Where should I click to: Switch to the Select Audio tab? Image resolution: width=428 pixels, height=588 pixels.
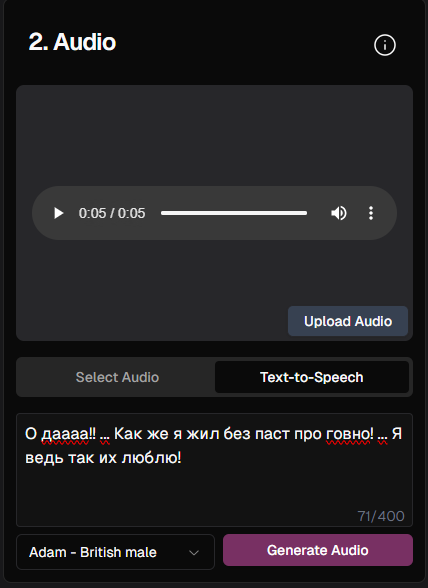[117, 377]
